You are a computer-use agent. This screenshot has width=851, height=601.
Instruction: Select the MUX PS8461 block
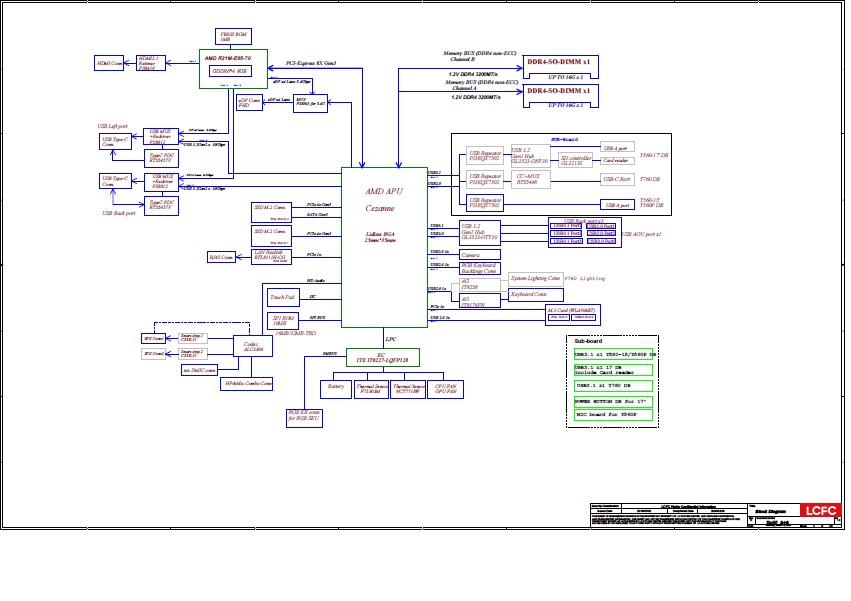tap(310, 103)
